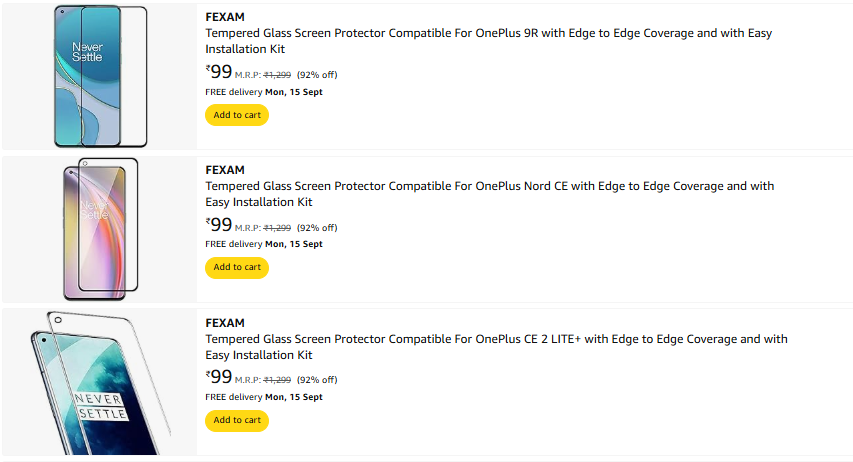The image size is (853, 462).
Task: Open the OnePlus Nord CE tempered glass title
Action: 490,194
